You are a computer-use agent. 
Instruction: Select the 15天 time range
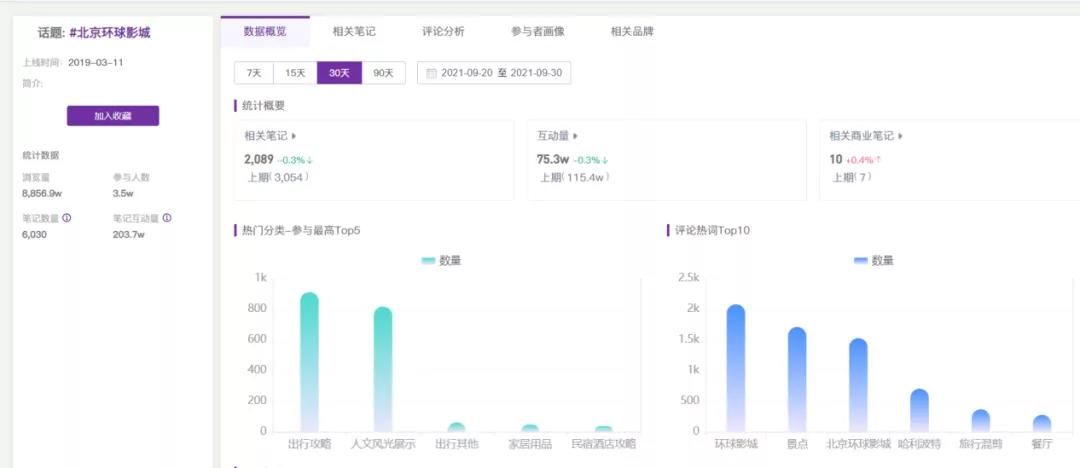point(295,73)
